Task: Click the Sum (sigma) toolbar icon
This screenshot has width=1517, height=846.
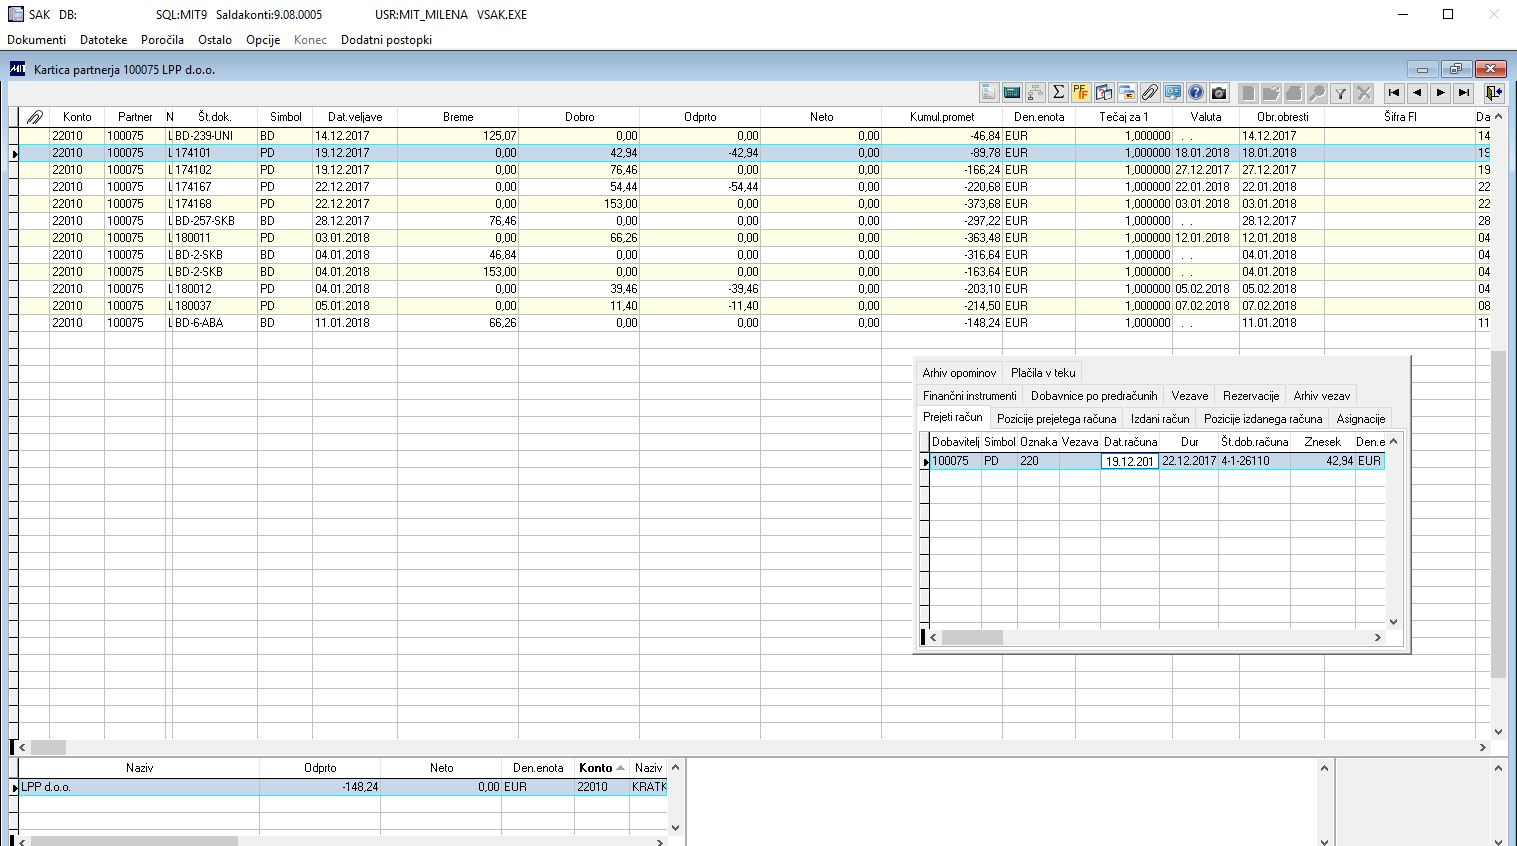Action: (1058, 93)
